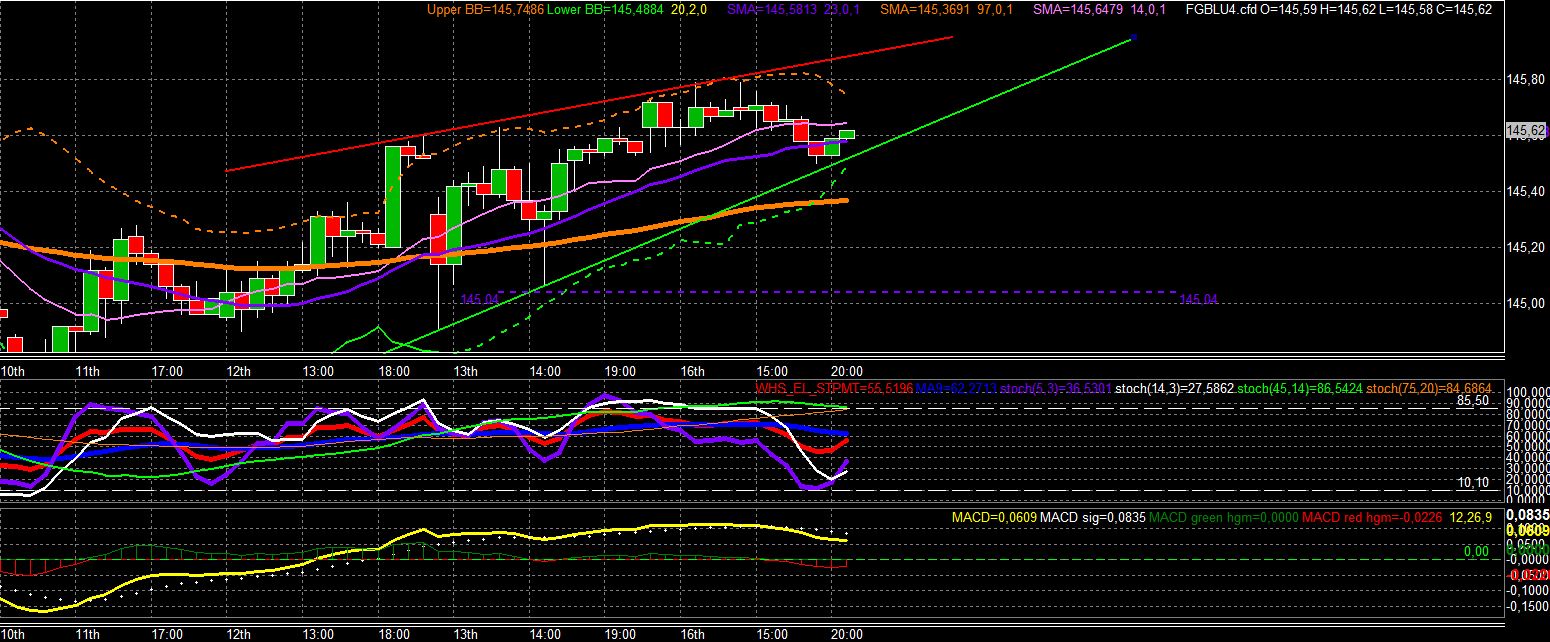
Task: Click the 145,40 price axis label
Action: click(x=1527, y=191)
